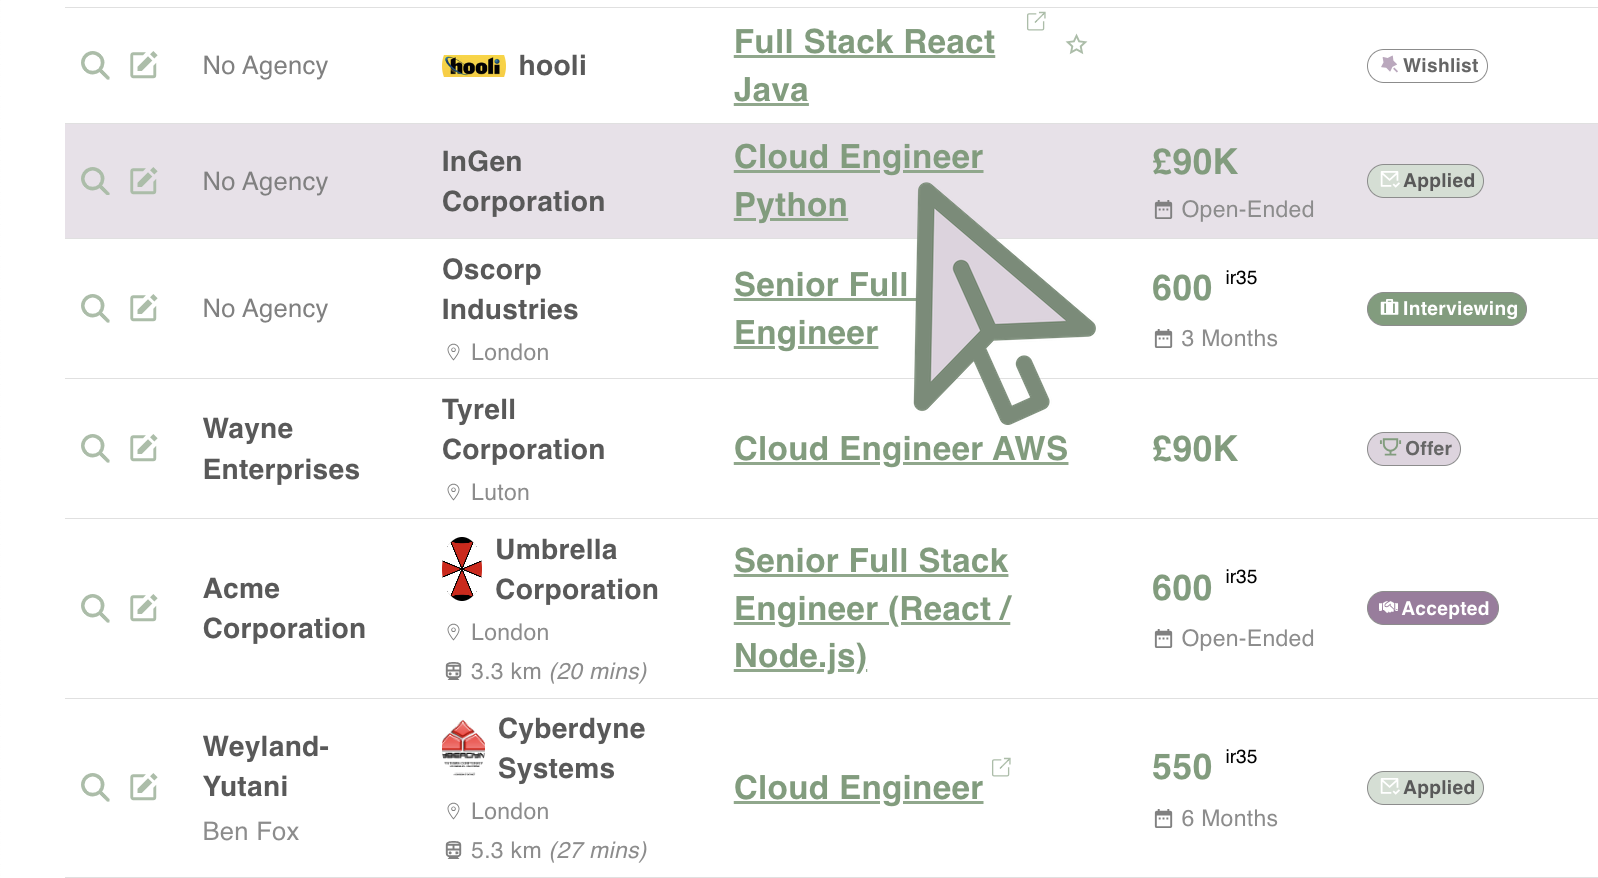The width and height of the screenshot is (1598, 878).
Task: Star the Full Stack React Java job
Action: click(x=1076, y=44)
